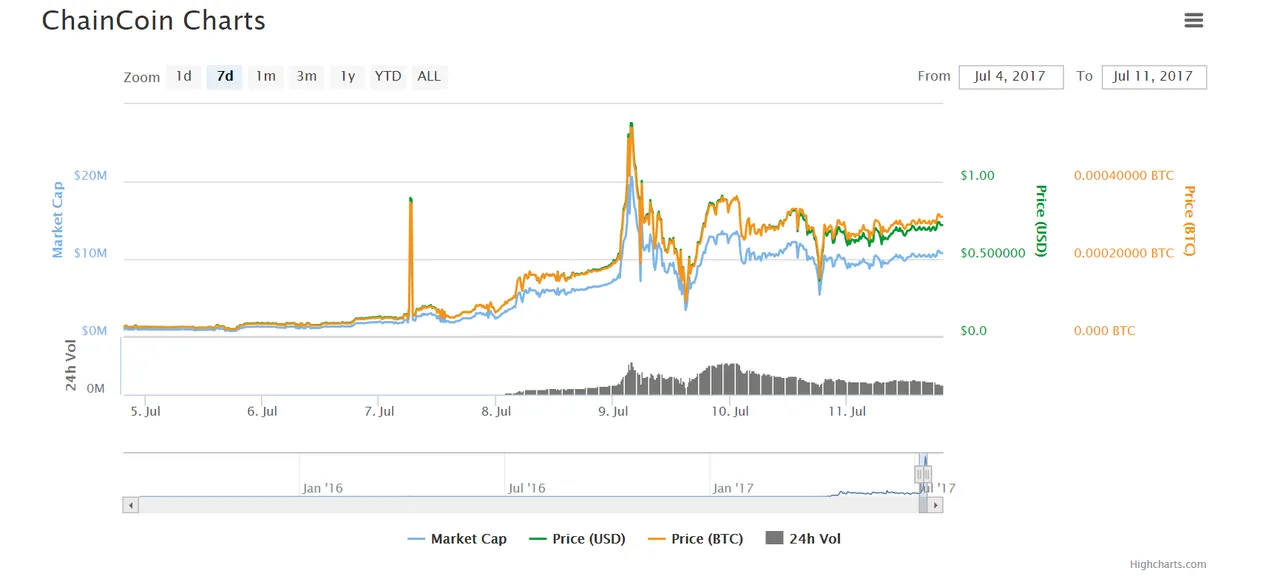Toggle 24h Vol series in legend
1280x588 pixels.
point(803,539)
